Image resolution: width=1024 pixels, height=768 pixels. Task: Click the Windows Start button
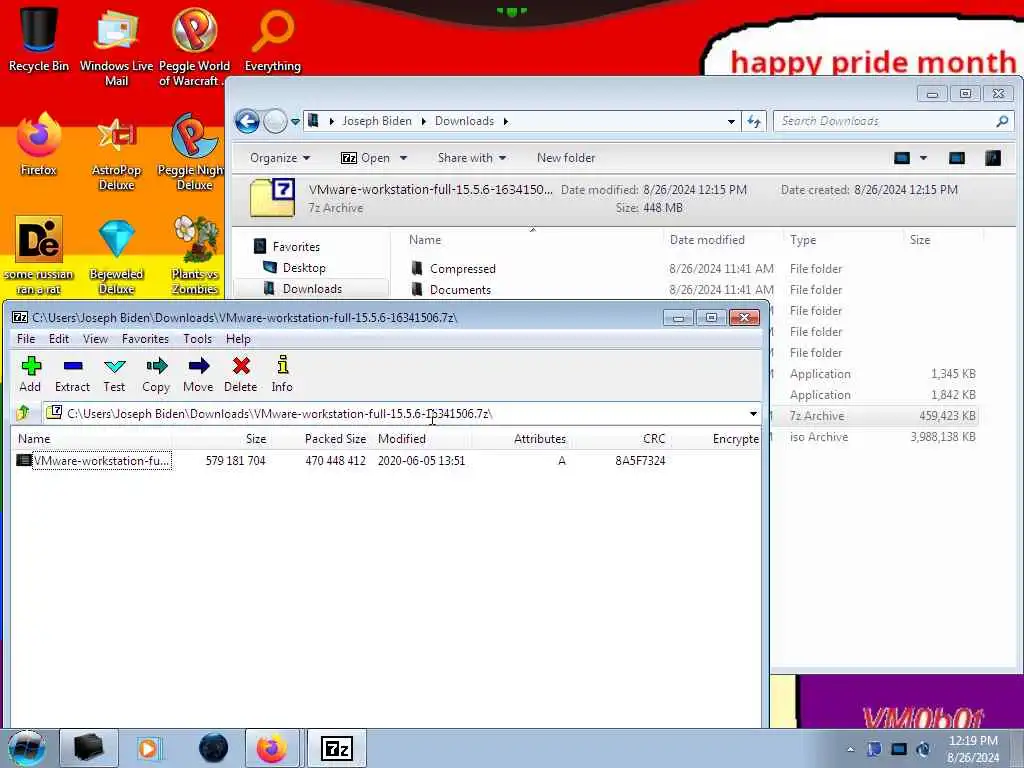[27, 748]
